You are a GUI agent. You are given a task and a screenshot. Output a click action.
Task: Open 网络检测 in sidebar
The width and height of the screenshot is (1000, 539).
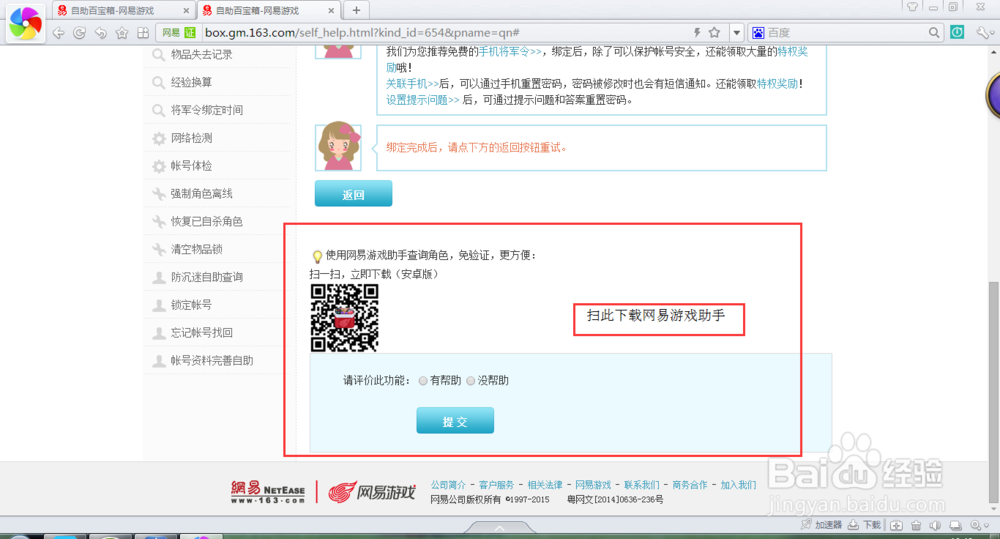(191, 138)
